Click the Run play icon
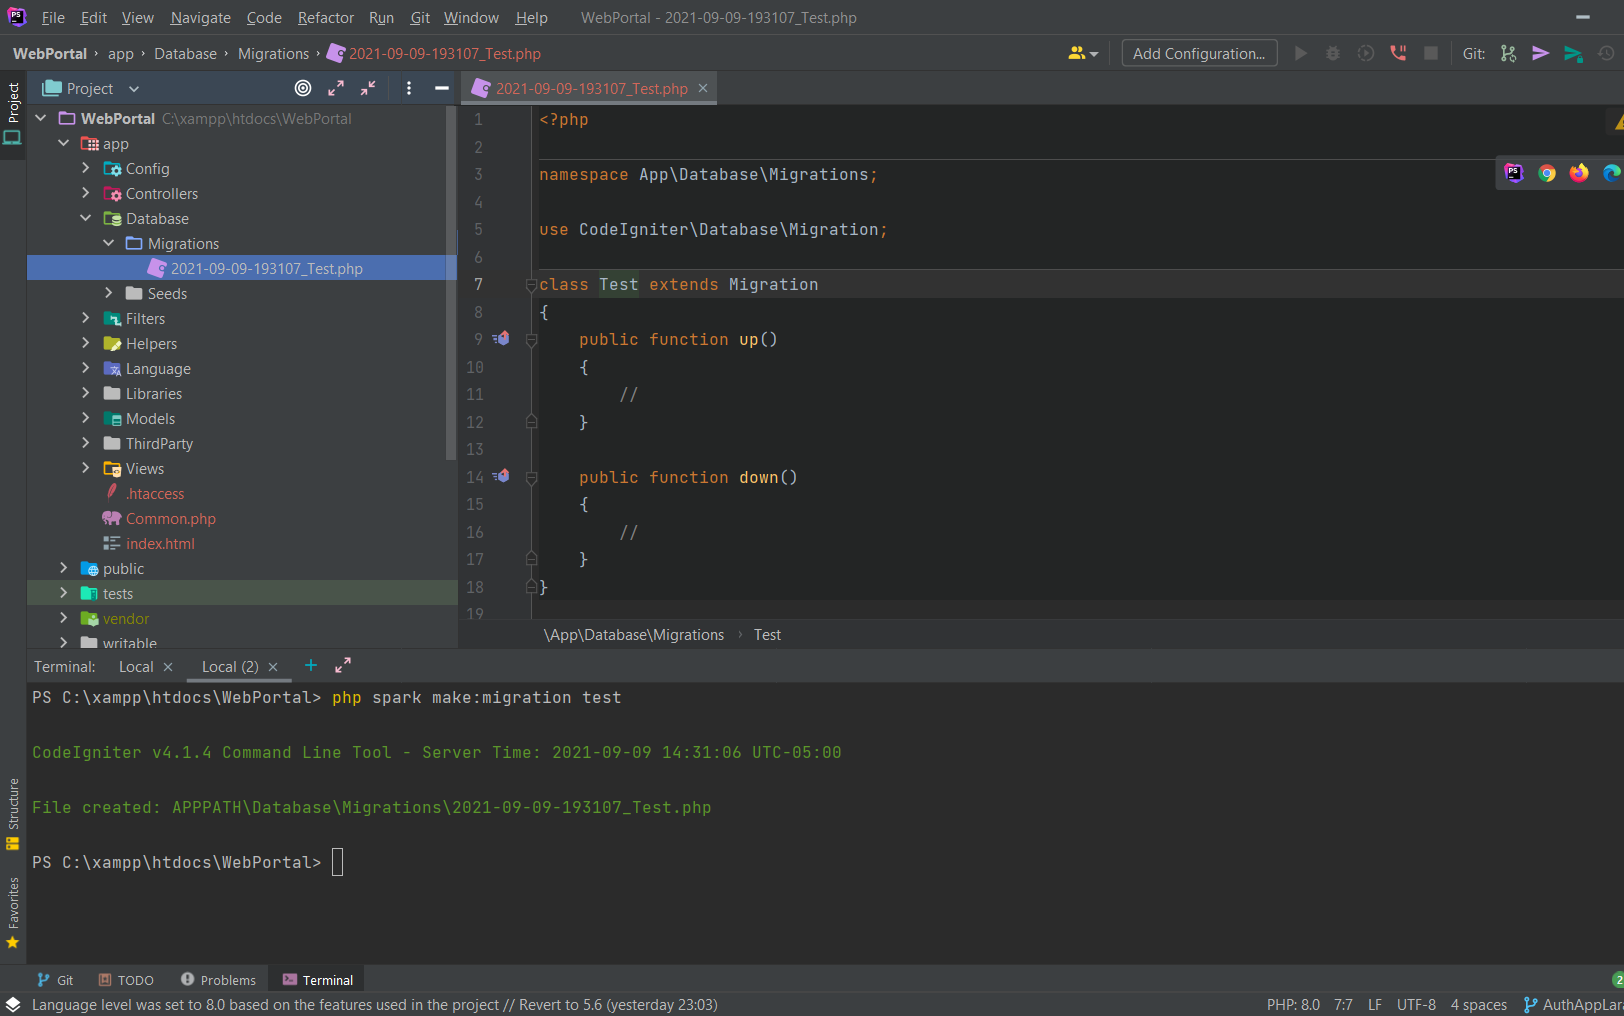The image size is (1624, 1016). click(1300, 53)
